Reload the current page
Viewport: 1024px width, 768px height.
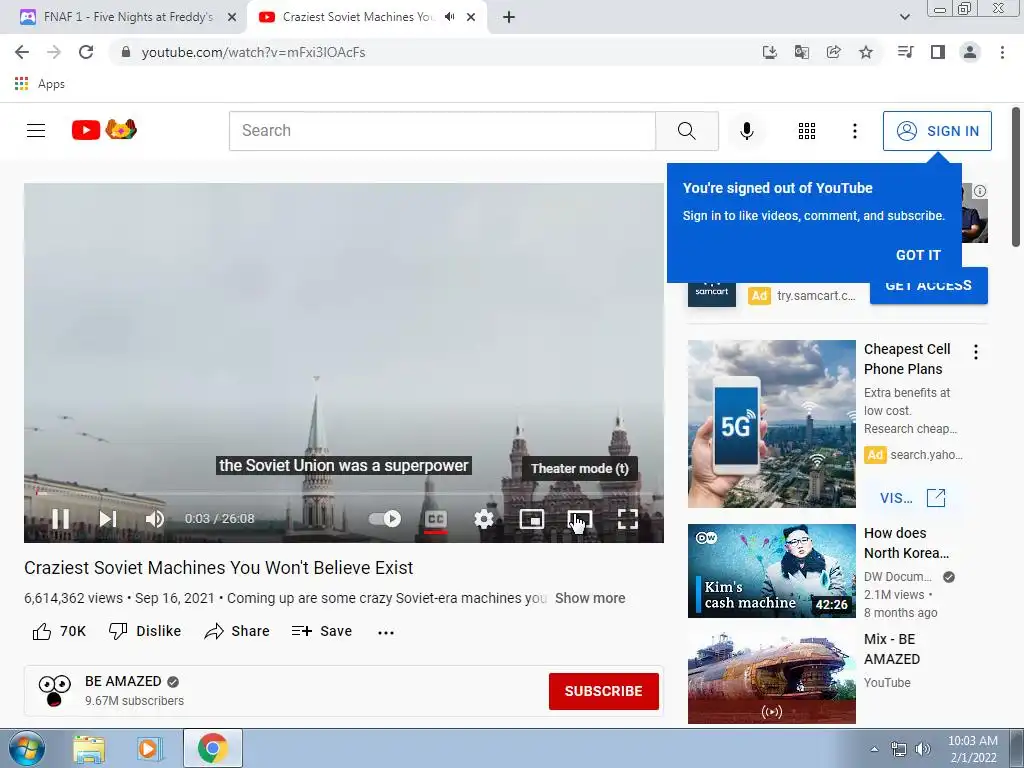click(86, 52)
